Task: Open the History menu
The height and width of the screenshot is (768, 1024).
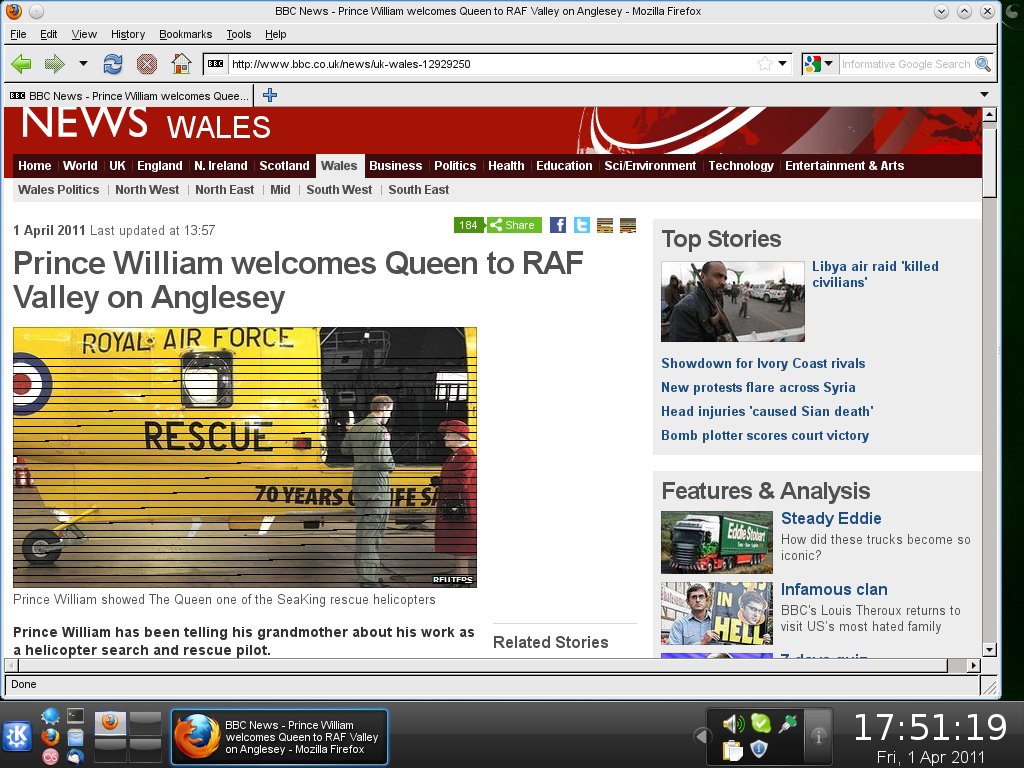Action: pyautogui.click(x=127, y=34)
